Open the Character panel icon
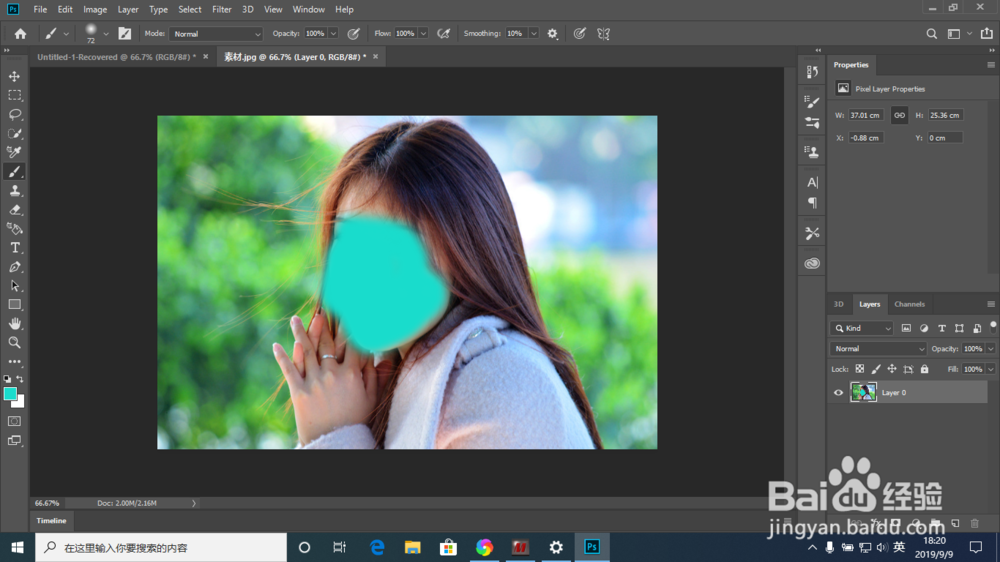 pos(812,182)
